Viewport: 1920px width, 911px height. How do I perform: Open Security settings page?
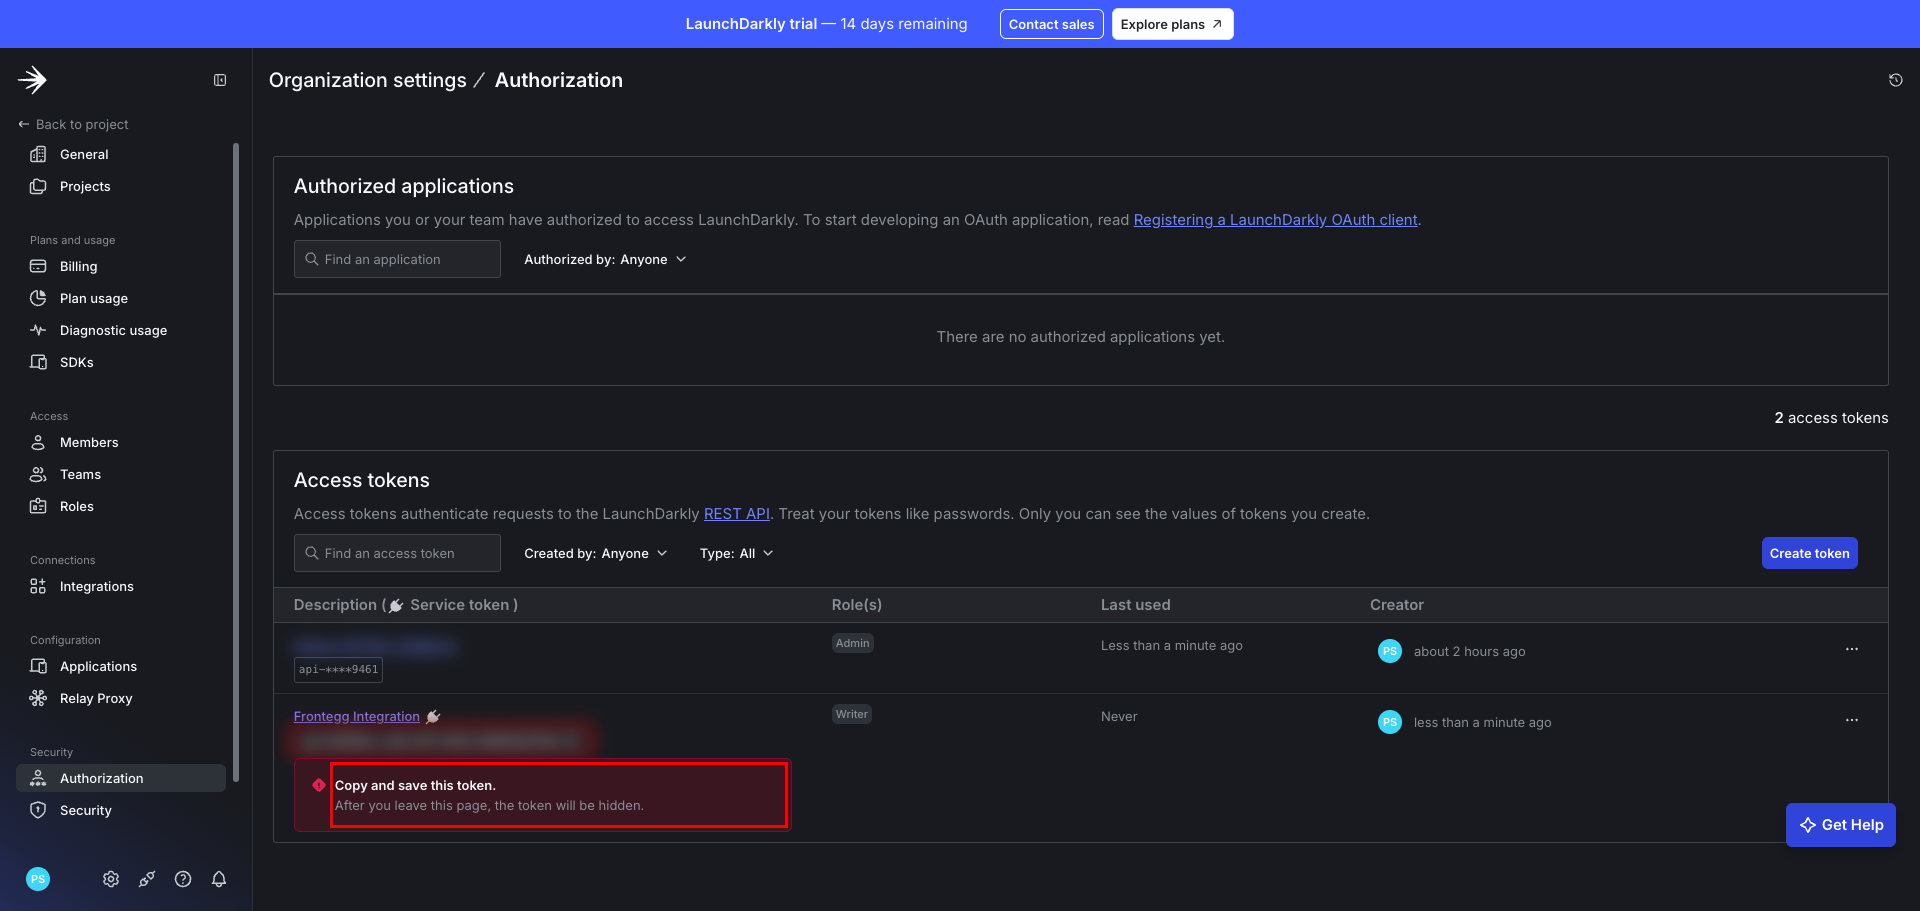point(121,810)
